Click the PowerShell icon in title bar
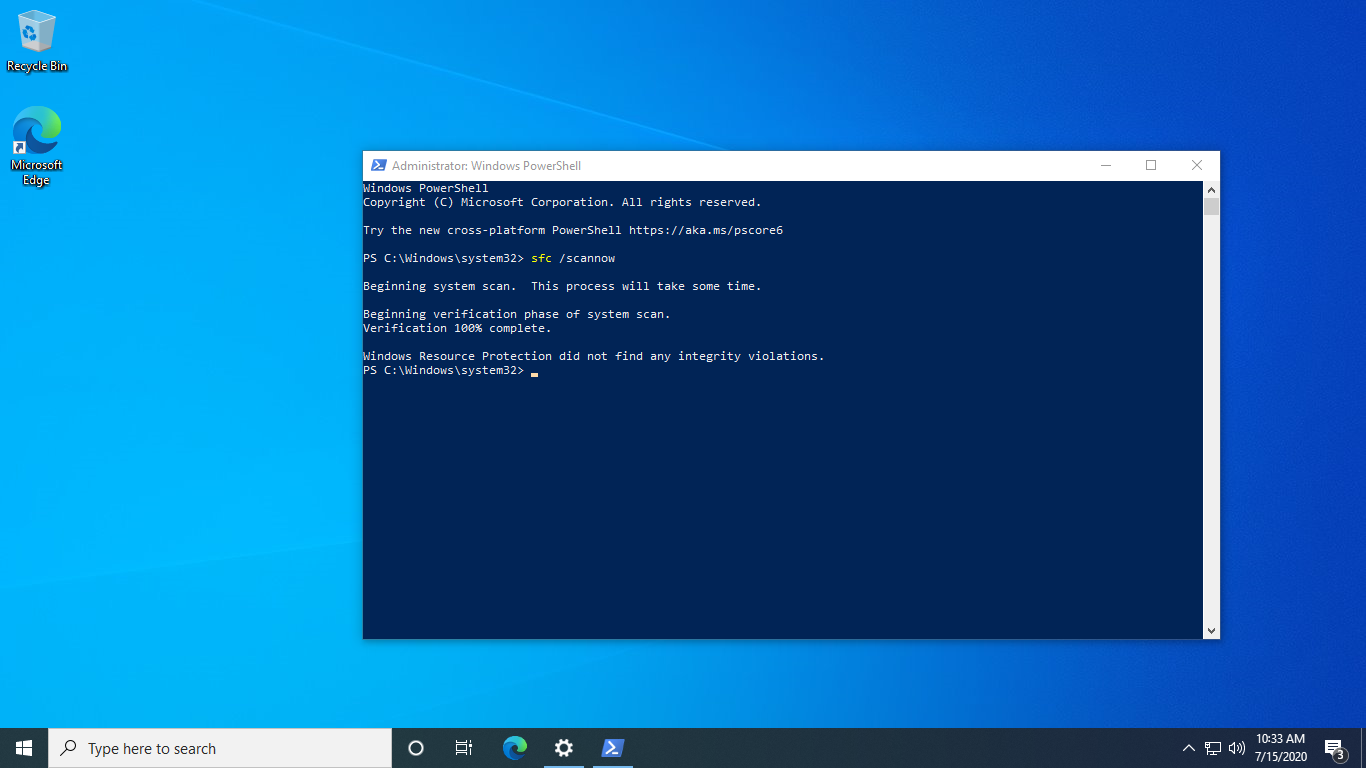The width and height of the screenshot is (1366, 768). point(379,166)
